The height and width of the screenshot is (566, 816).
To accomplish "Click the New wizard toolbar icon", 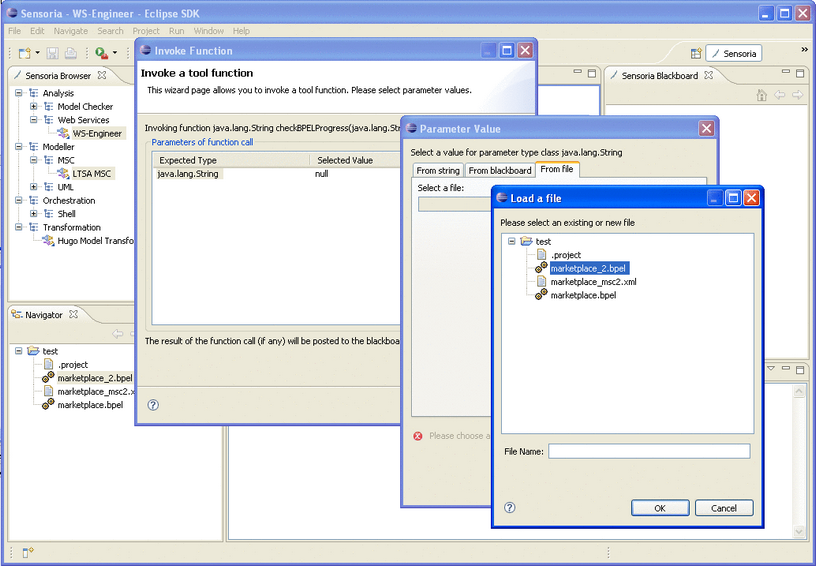I will click(x=24, y=53).
